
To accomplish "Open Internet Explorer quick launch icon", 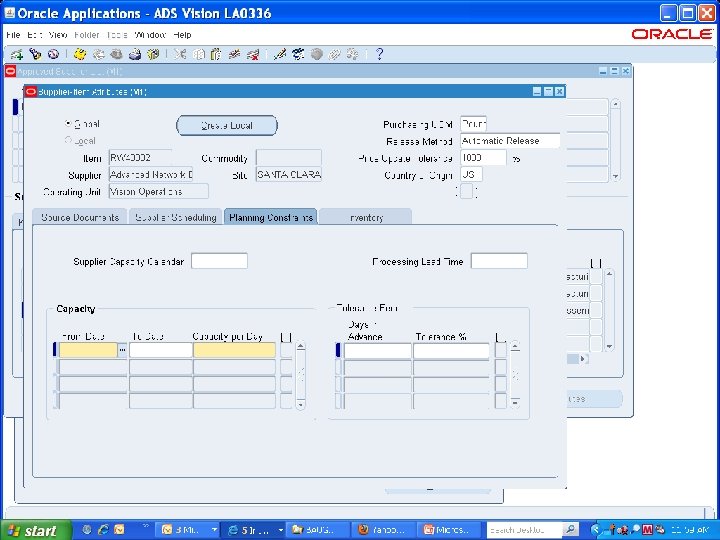I will tap(103, 529).
